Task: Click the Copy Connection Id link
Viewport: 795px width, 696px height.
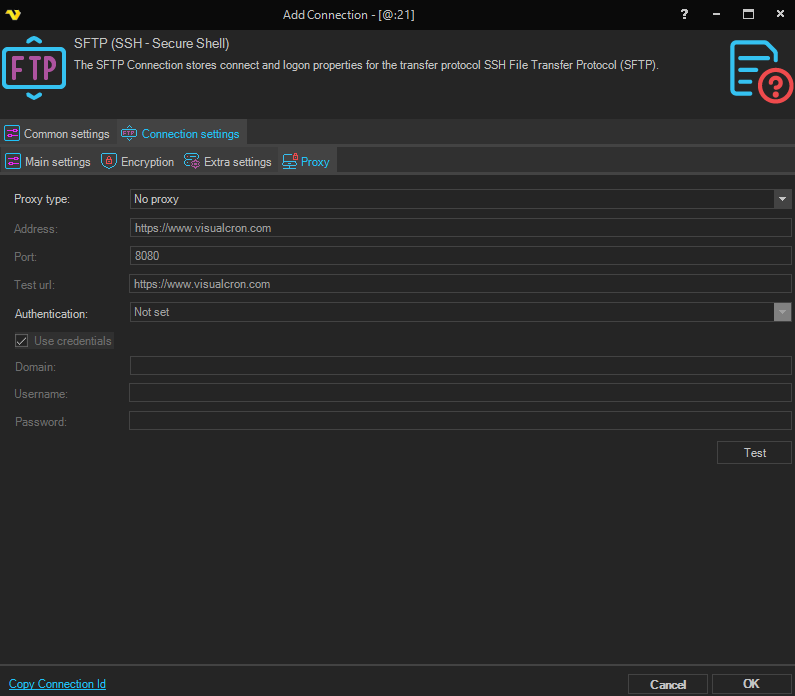Action: (x=57, y=684)
